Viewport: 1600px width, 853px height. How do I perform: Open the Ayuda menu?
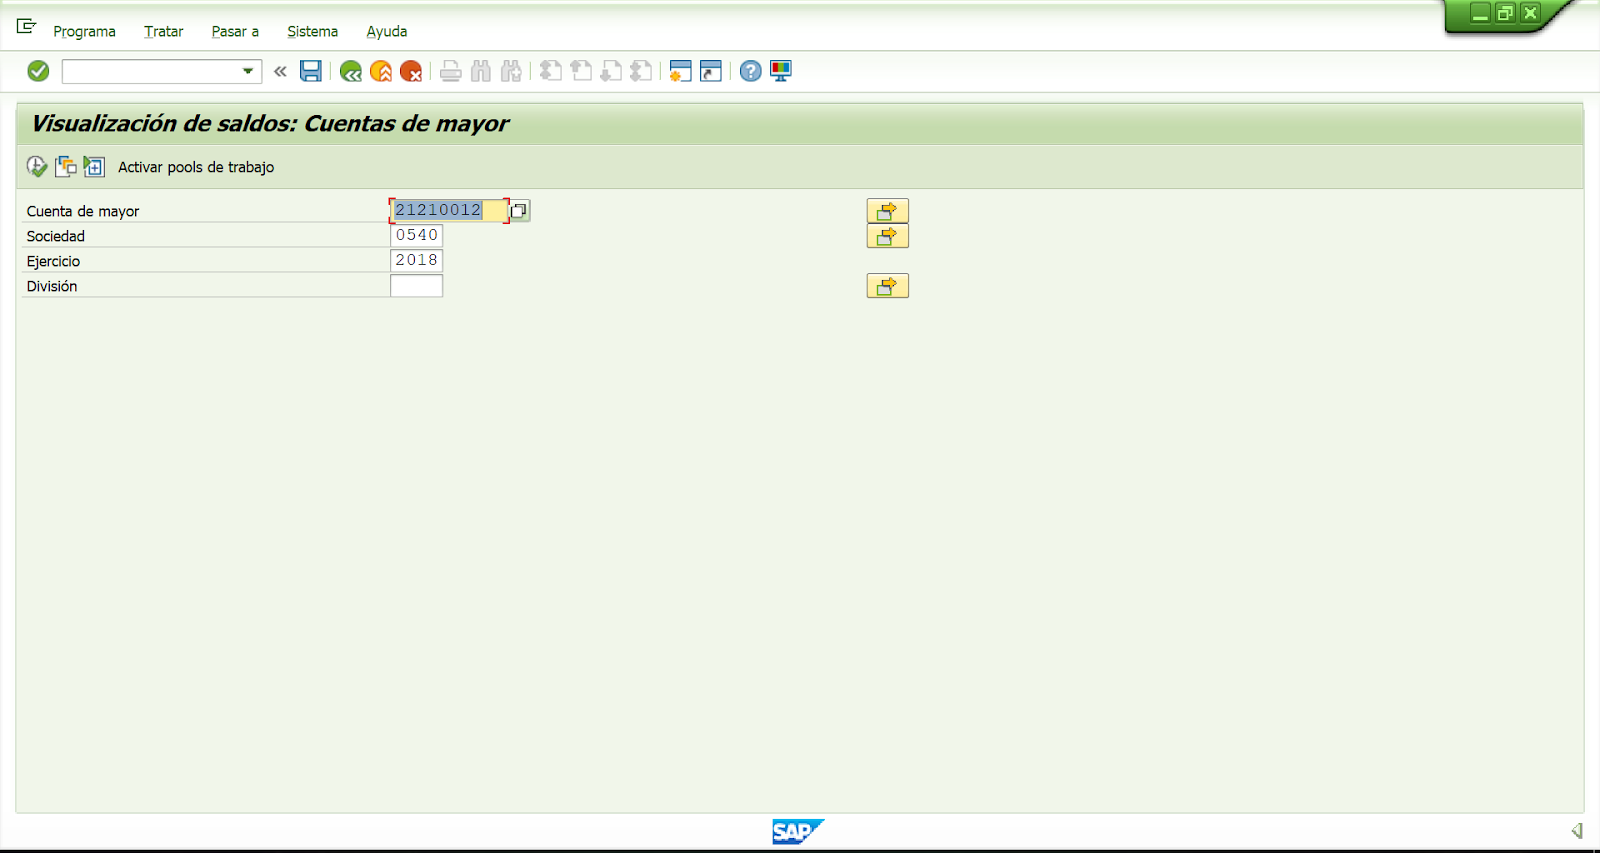(387, 31)
